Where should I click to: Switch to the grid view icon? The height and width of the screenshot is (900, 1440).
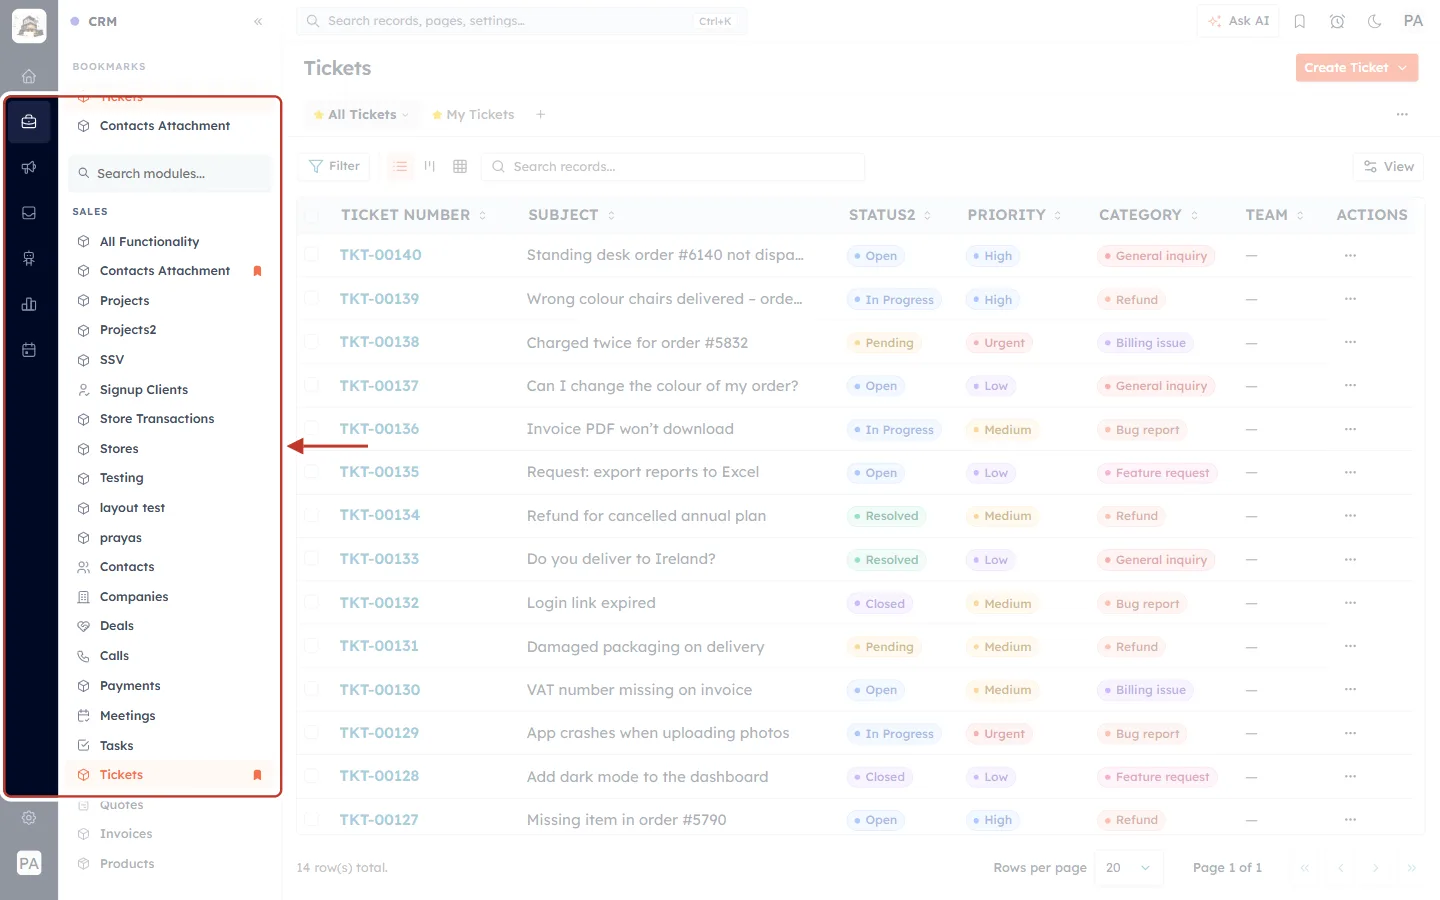point(460,166)
